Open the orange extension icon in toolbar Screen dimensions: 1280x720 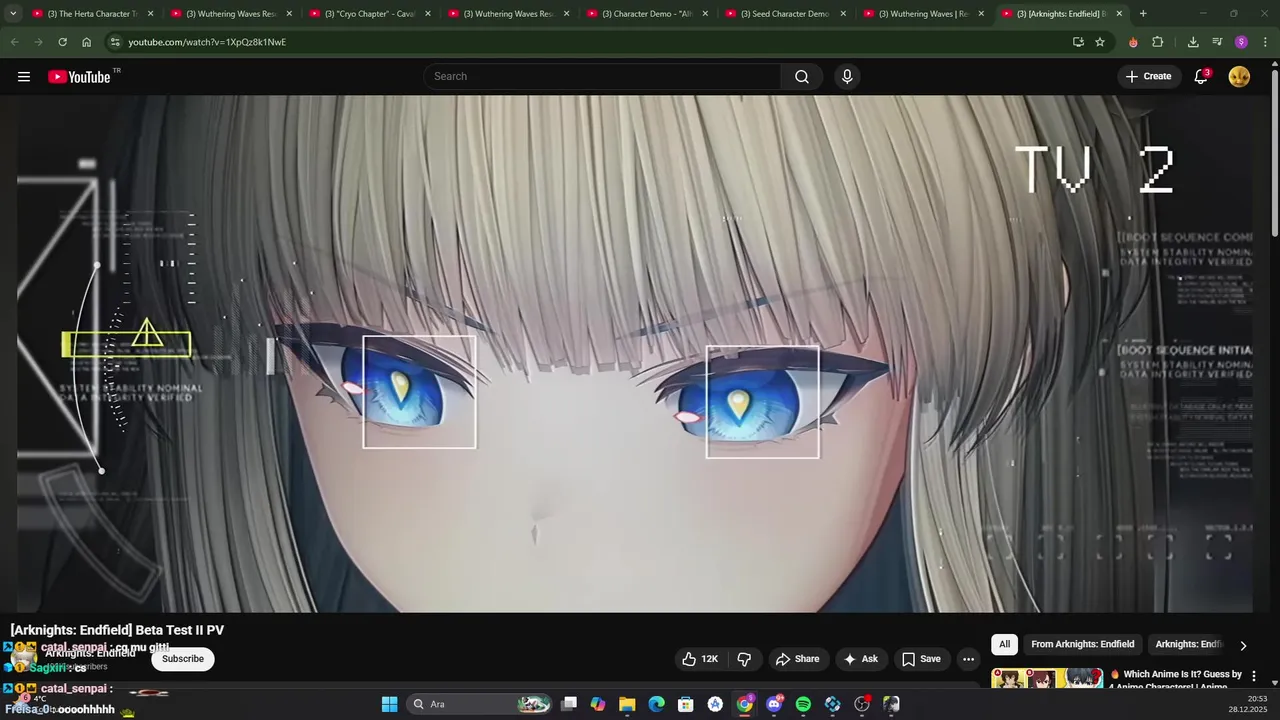(x=1133, y=42)
